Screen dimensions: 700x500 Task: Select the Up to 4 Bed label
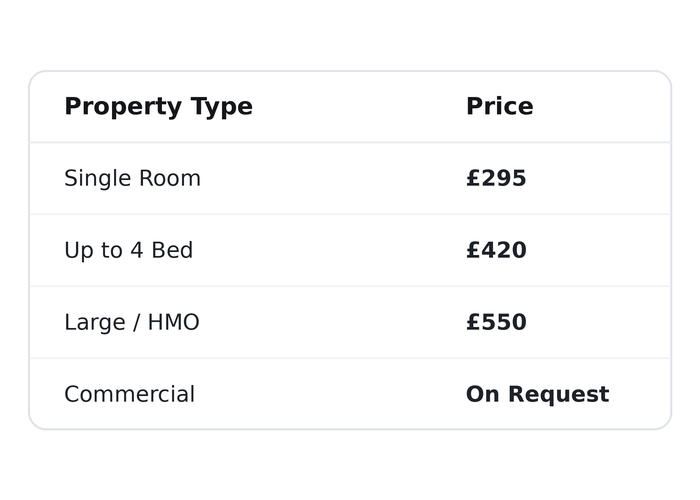tap(129, 251)
